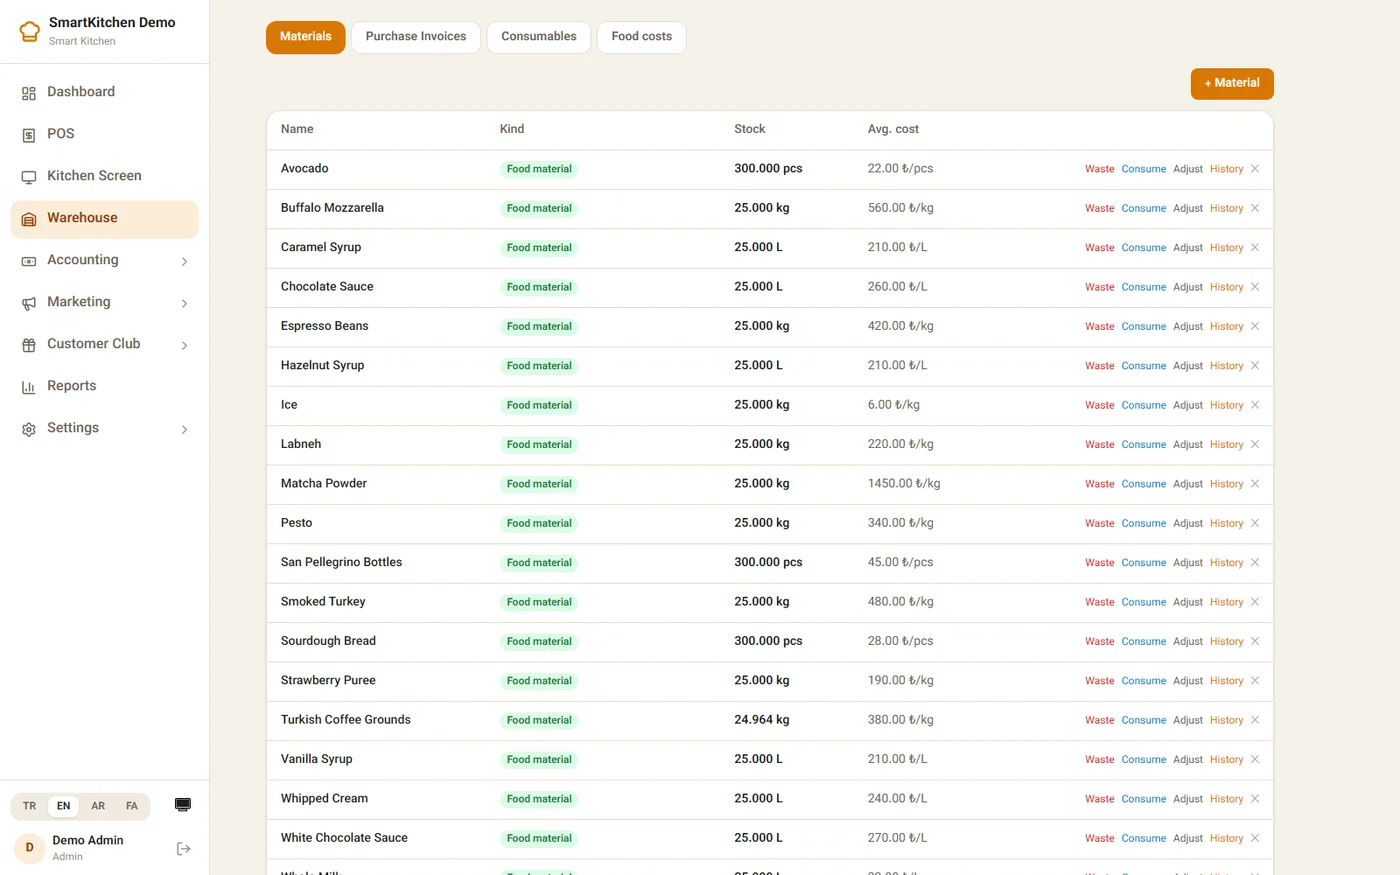View History for Chocolate Sauce
This screenshot has width=1400, height=875.
pyautogui.click(x=1227, y=287)
